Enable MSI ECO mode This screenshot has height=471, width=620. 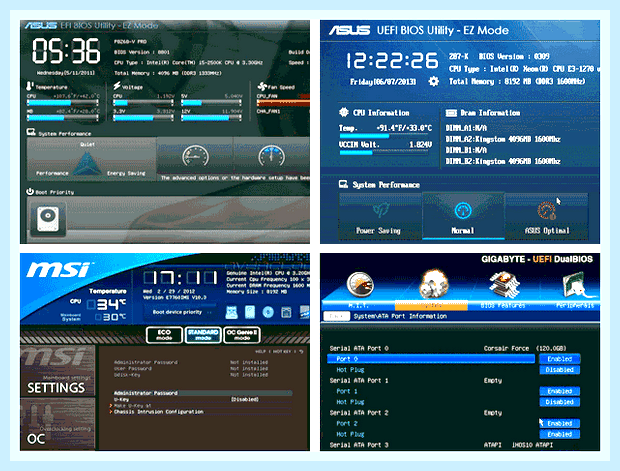(164, 335)
